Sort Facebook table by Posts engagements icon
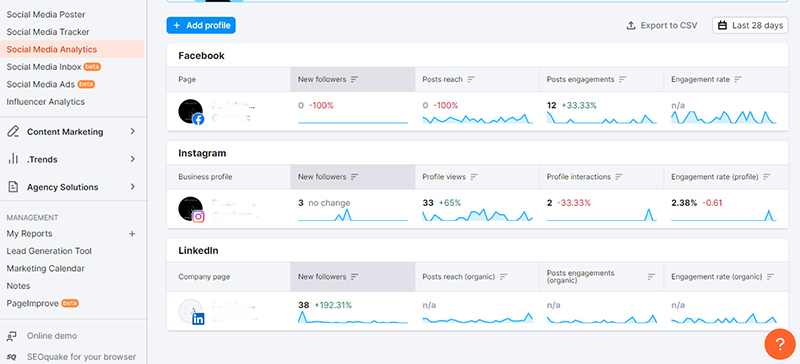This screenshot has height=364, width=800. (622, 80)
